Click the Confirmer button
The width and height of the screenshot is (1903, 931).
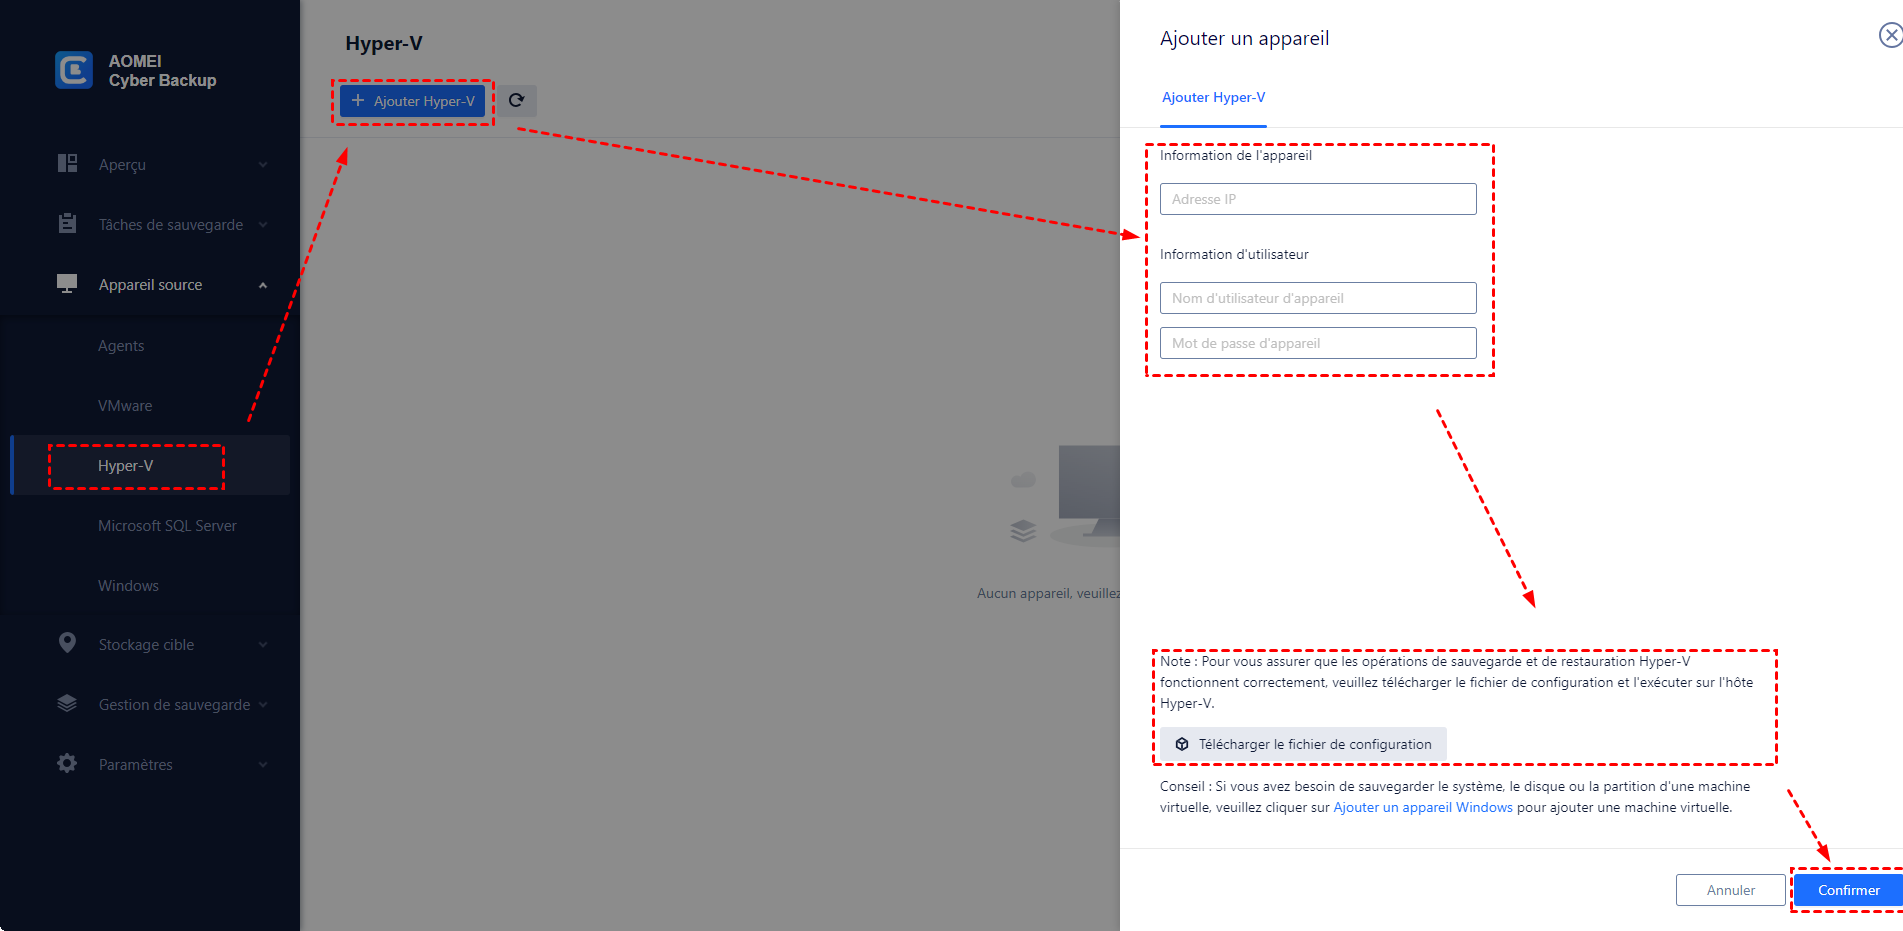pyautogui.click(x=1848, y=890)
